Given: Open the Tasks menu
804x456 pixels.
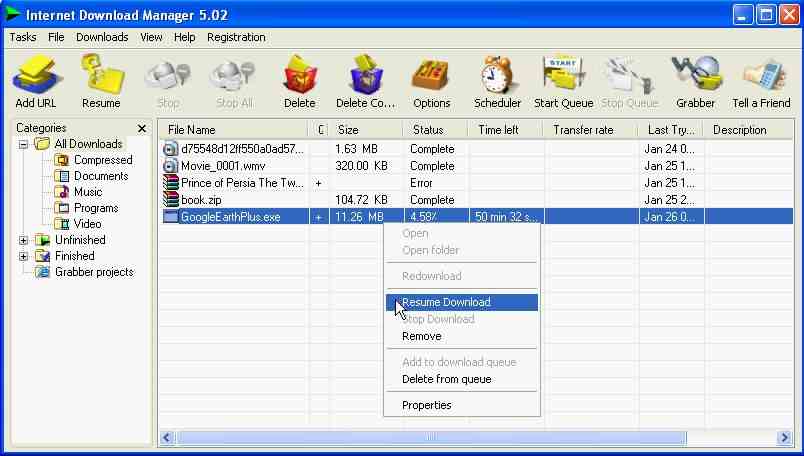Looking at the screenshot, I should pos(23,37).
